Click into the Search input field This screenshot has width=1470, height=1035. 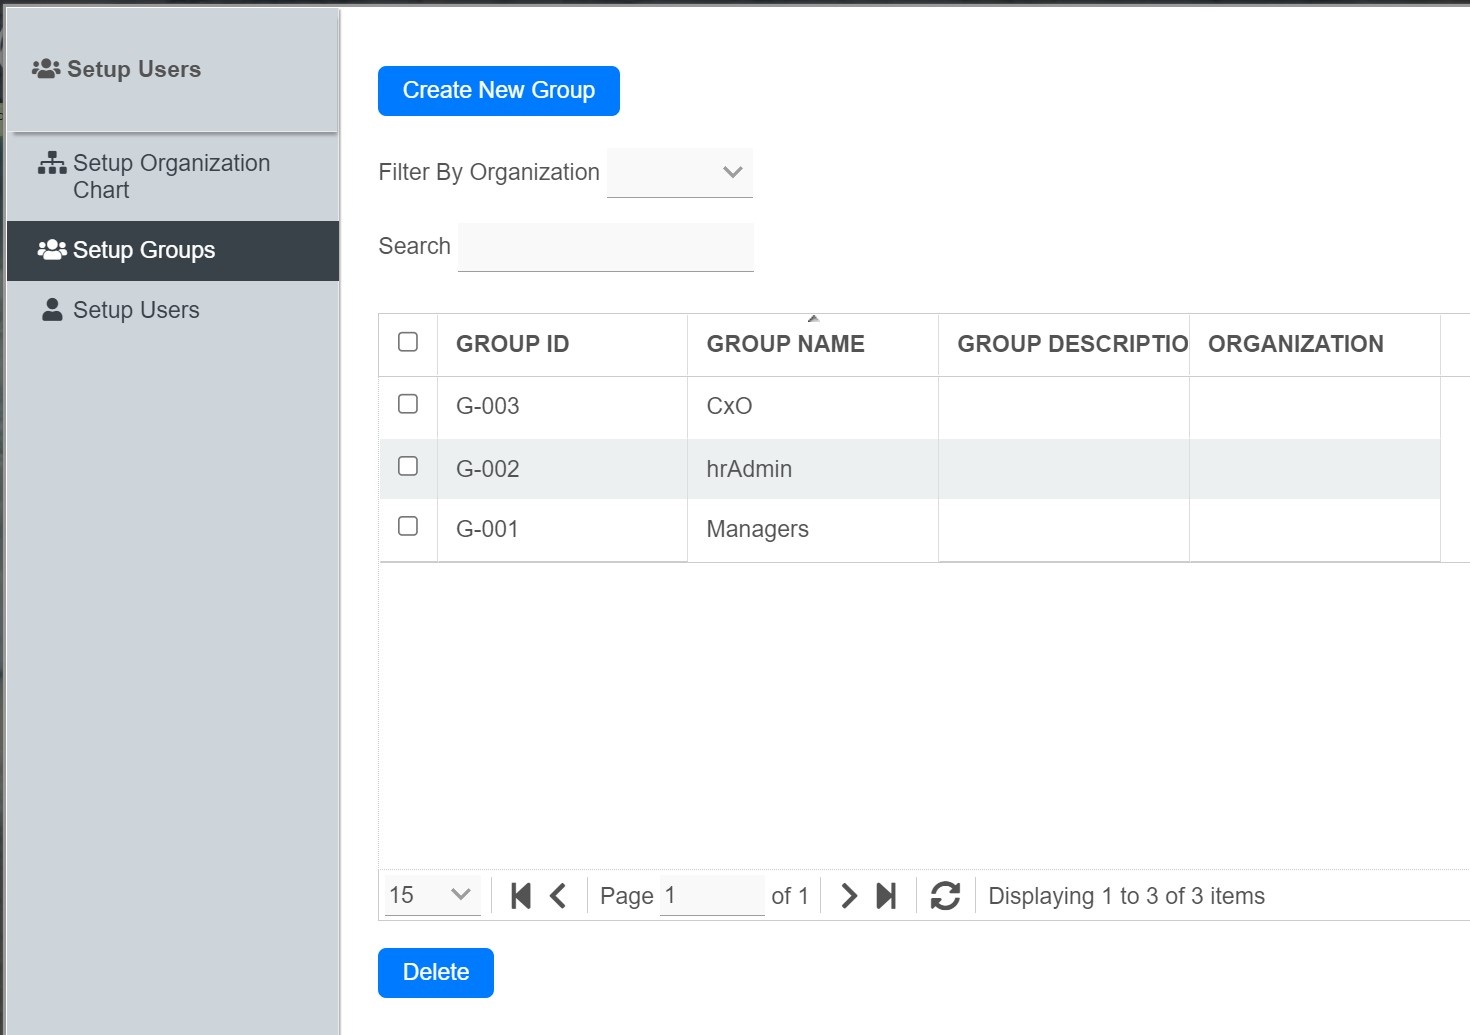[605, 247]
